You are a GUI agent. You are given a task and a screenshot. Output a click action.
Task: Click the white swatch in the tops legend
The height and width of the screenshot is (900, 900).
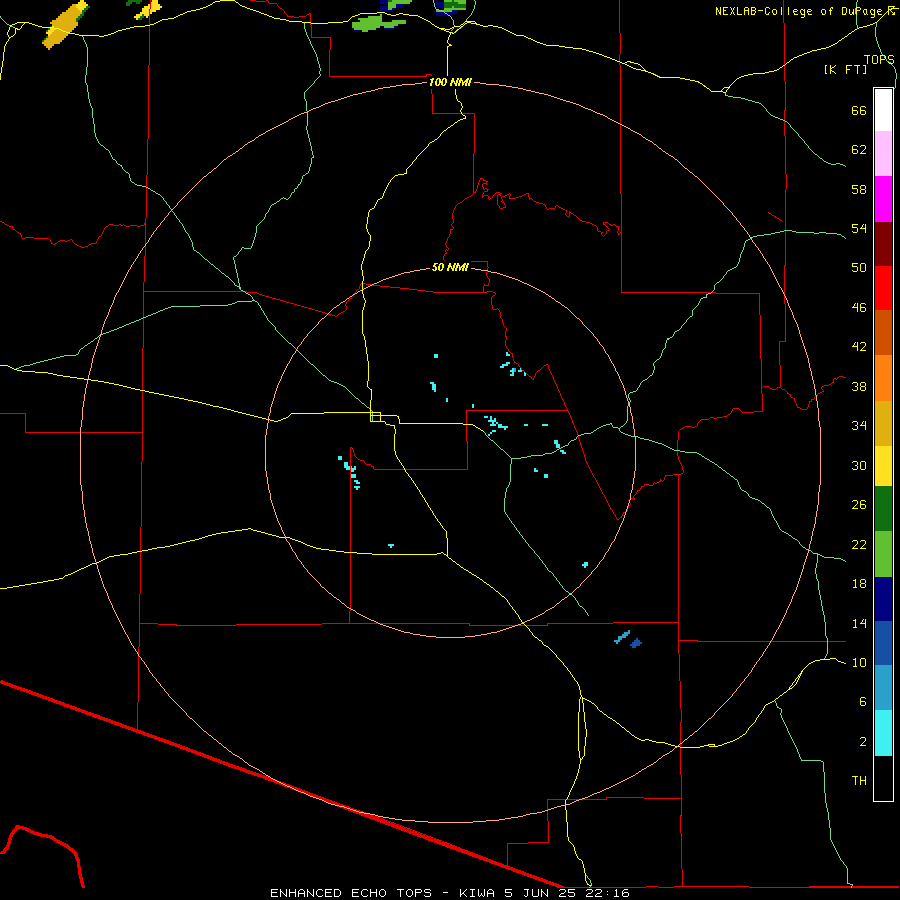point(883,110)
